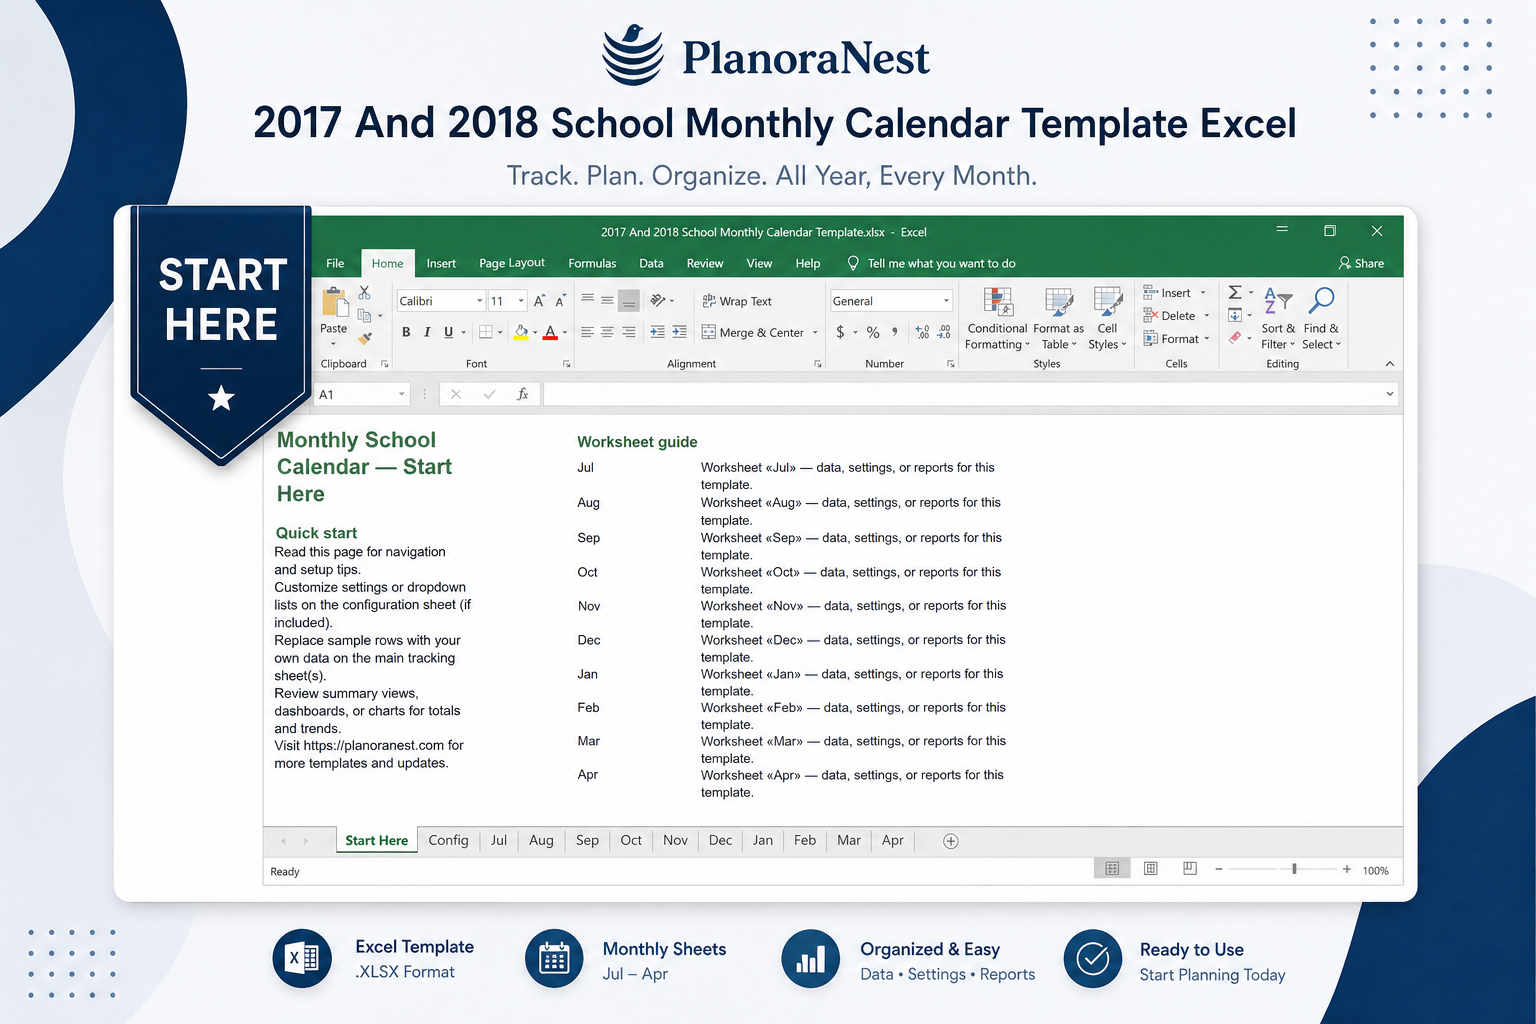Click the Borders icon

click(x=486, y=332)
